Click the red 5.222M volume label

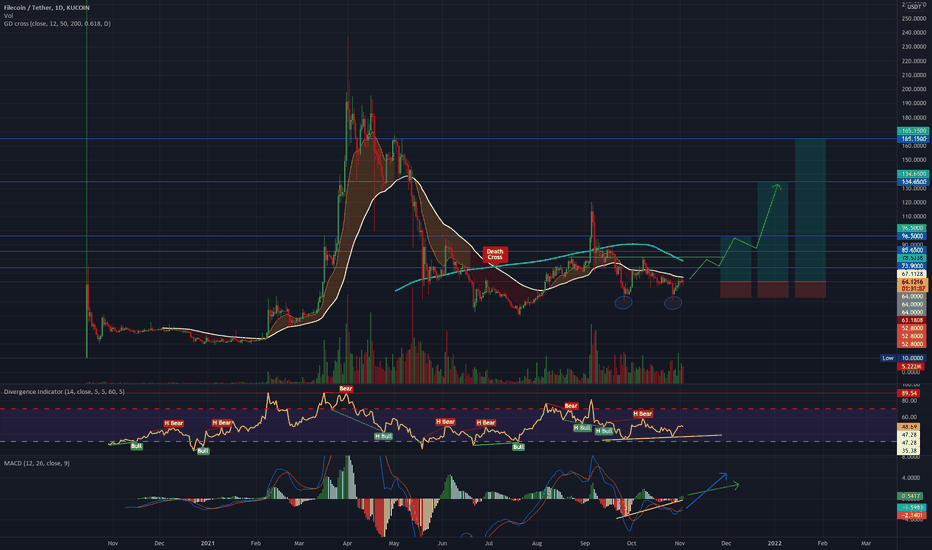(912, 366)
